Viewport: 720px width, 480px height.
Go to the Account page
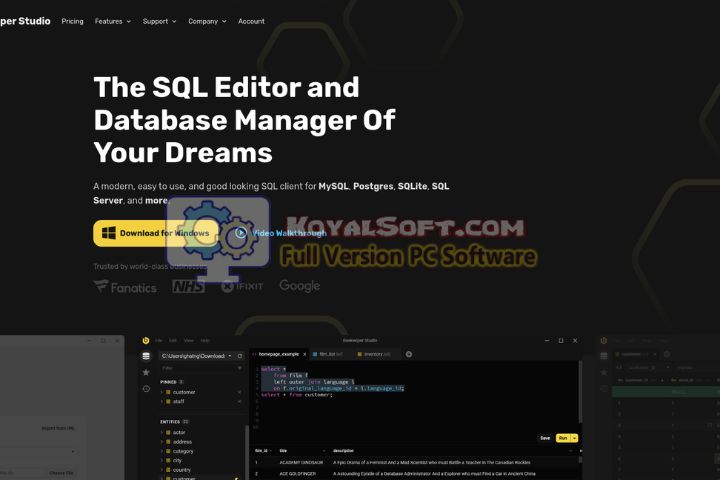[x=251, y=21]
